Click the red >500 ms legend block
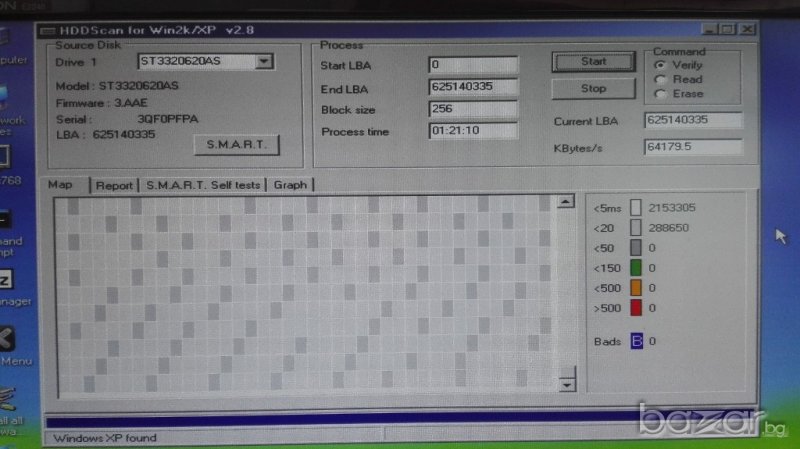This screenshot has height=449, width=800. tap(636, 307)
